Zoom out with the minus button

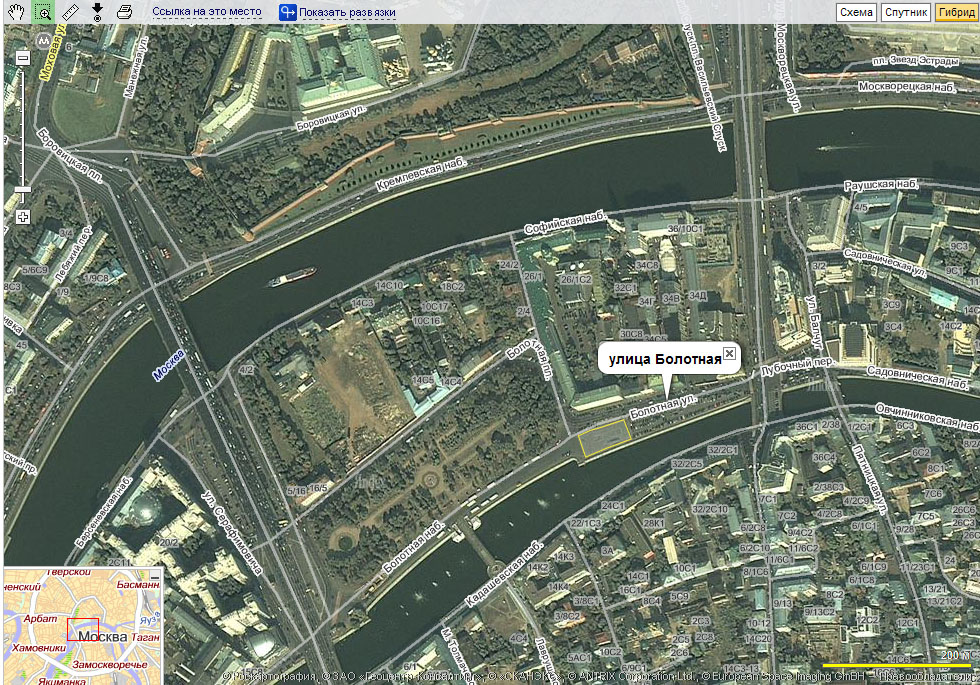tap(23, 59)
